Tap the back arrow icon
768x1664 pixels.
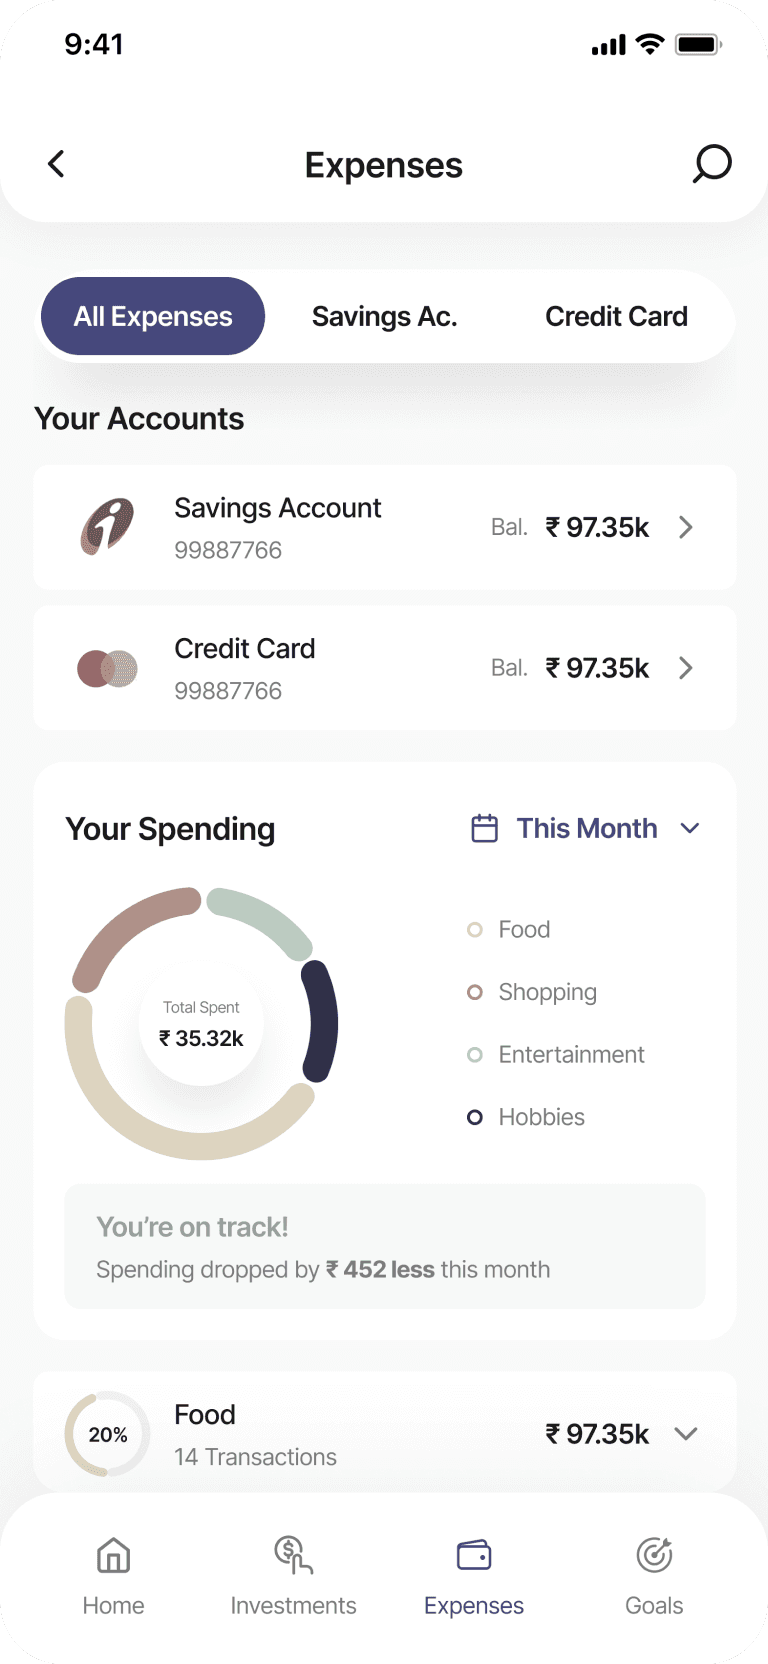[x=57, y=164]
